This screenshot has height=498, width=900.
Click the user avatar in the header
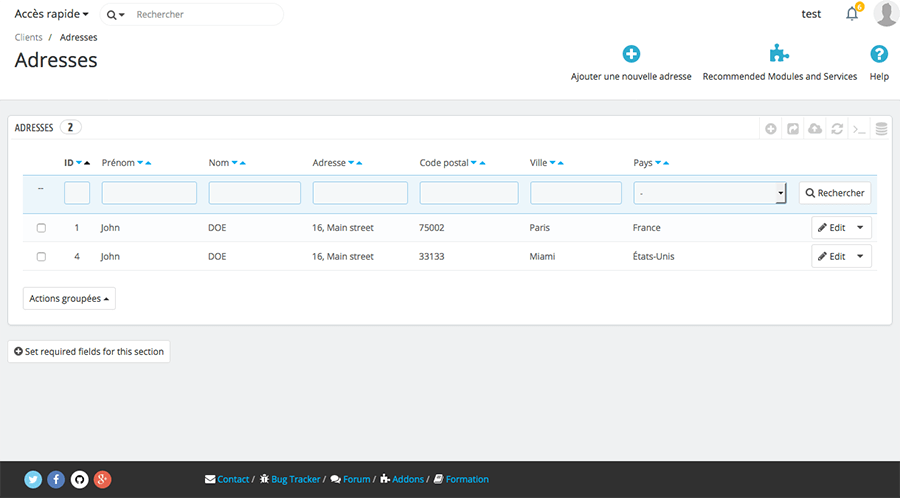885,14
